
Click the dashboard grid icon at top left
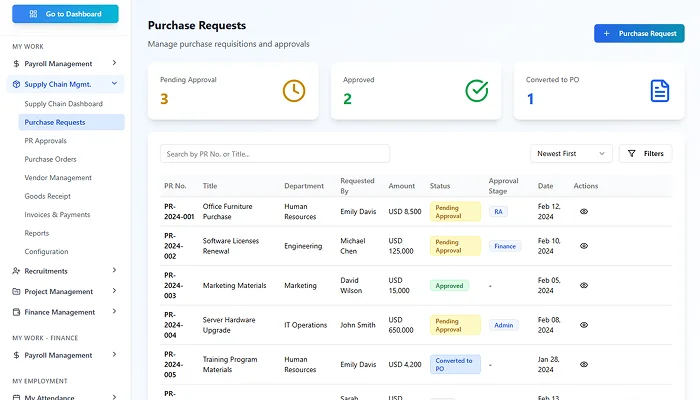point(33,14)
